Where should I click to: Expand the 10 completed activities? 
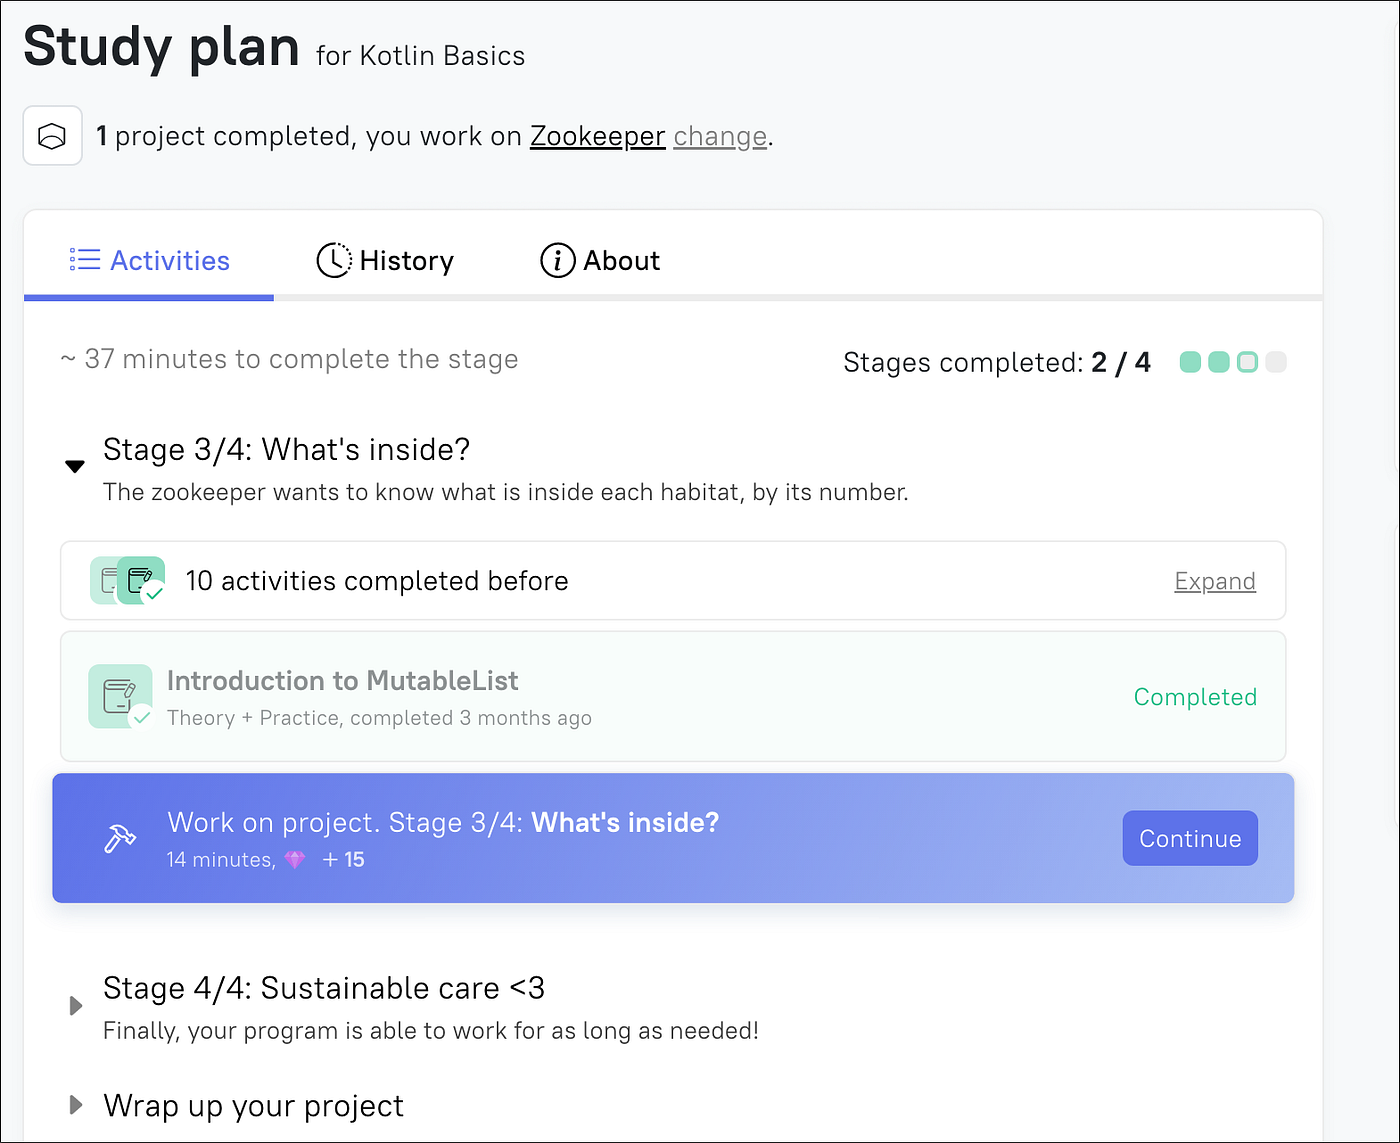[x=1215, y=581]
